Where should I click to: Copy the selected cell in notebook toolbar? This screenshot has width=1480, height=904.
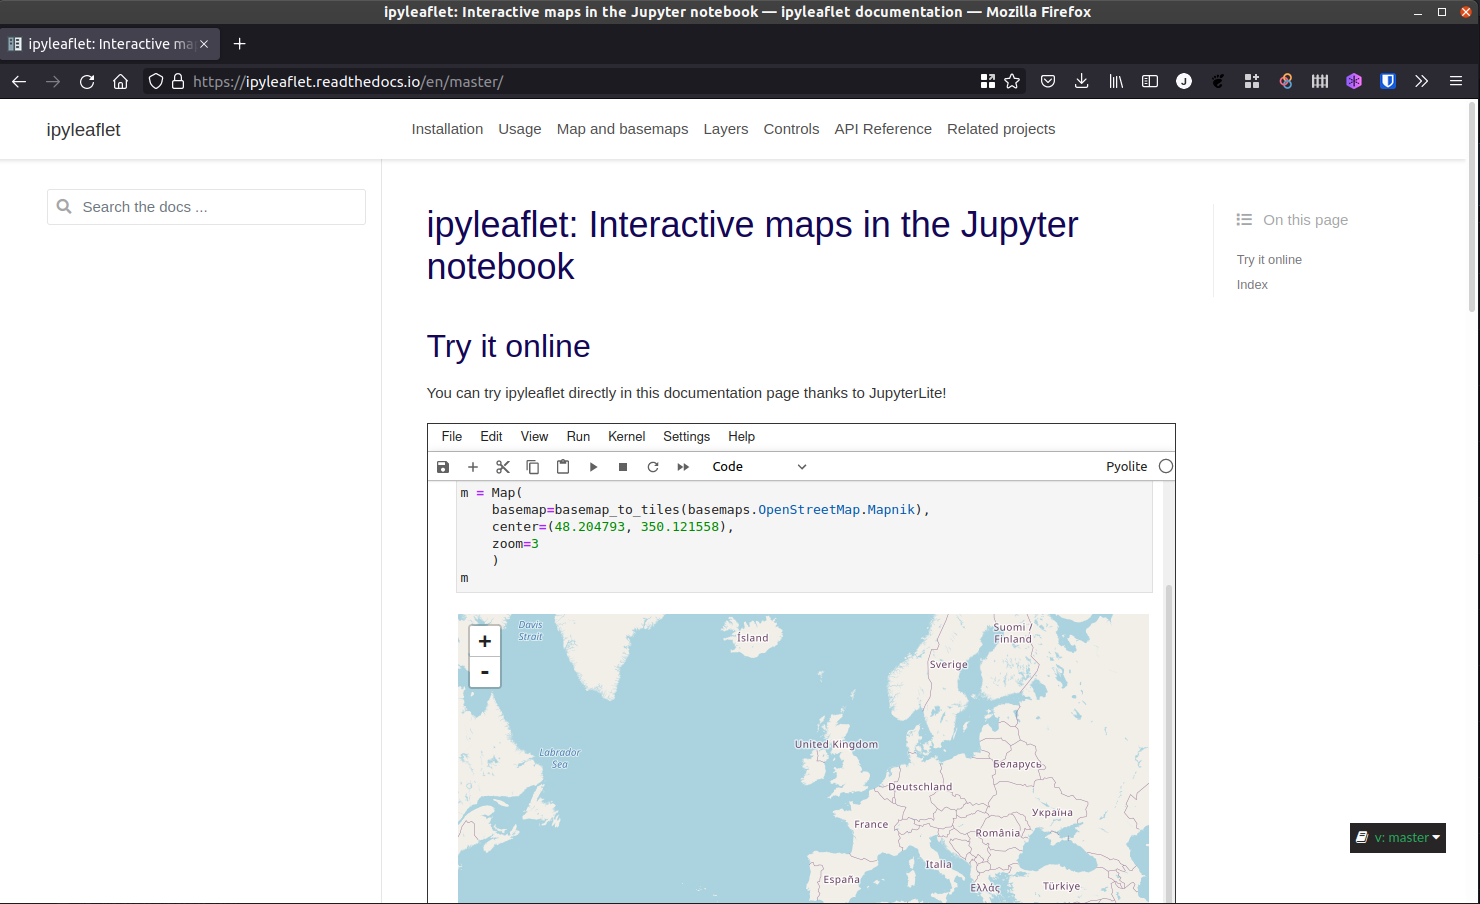533,467
